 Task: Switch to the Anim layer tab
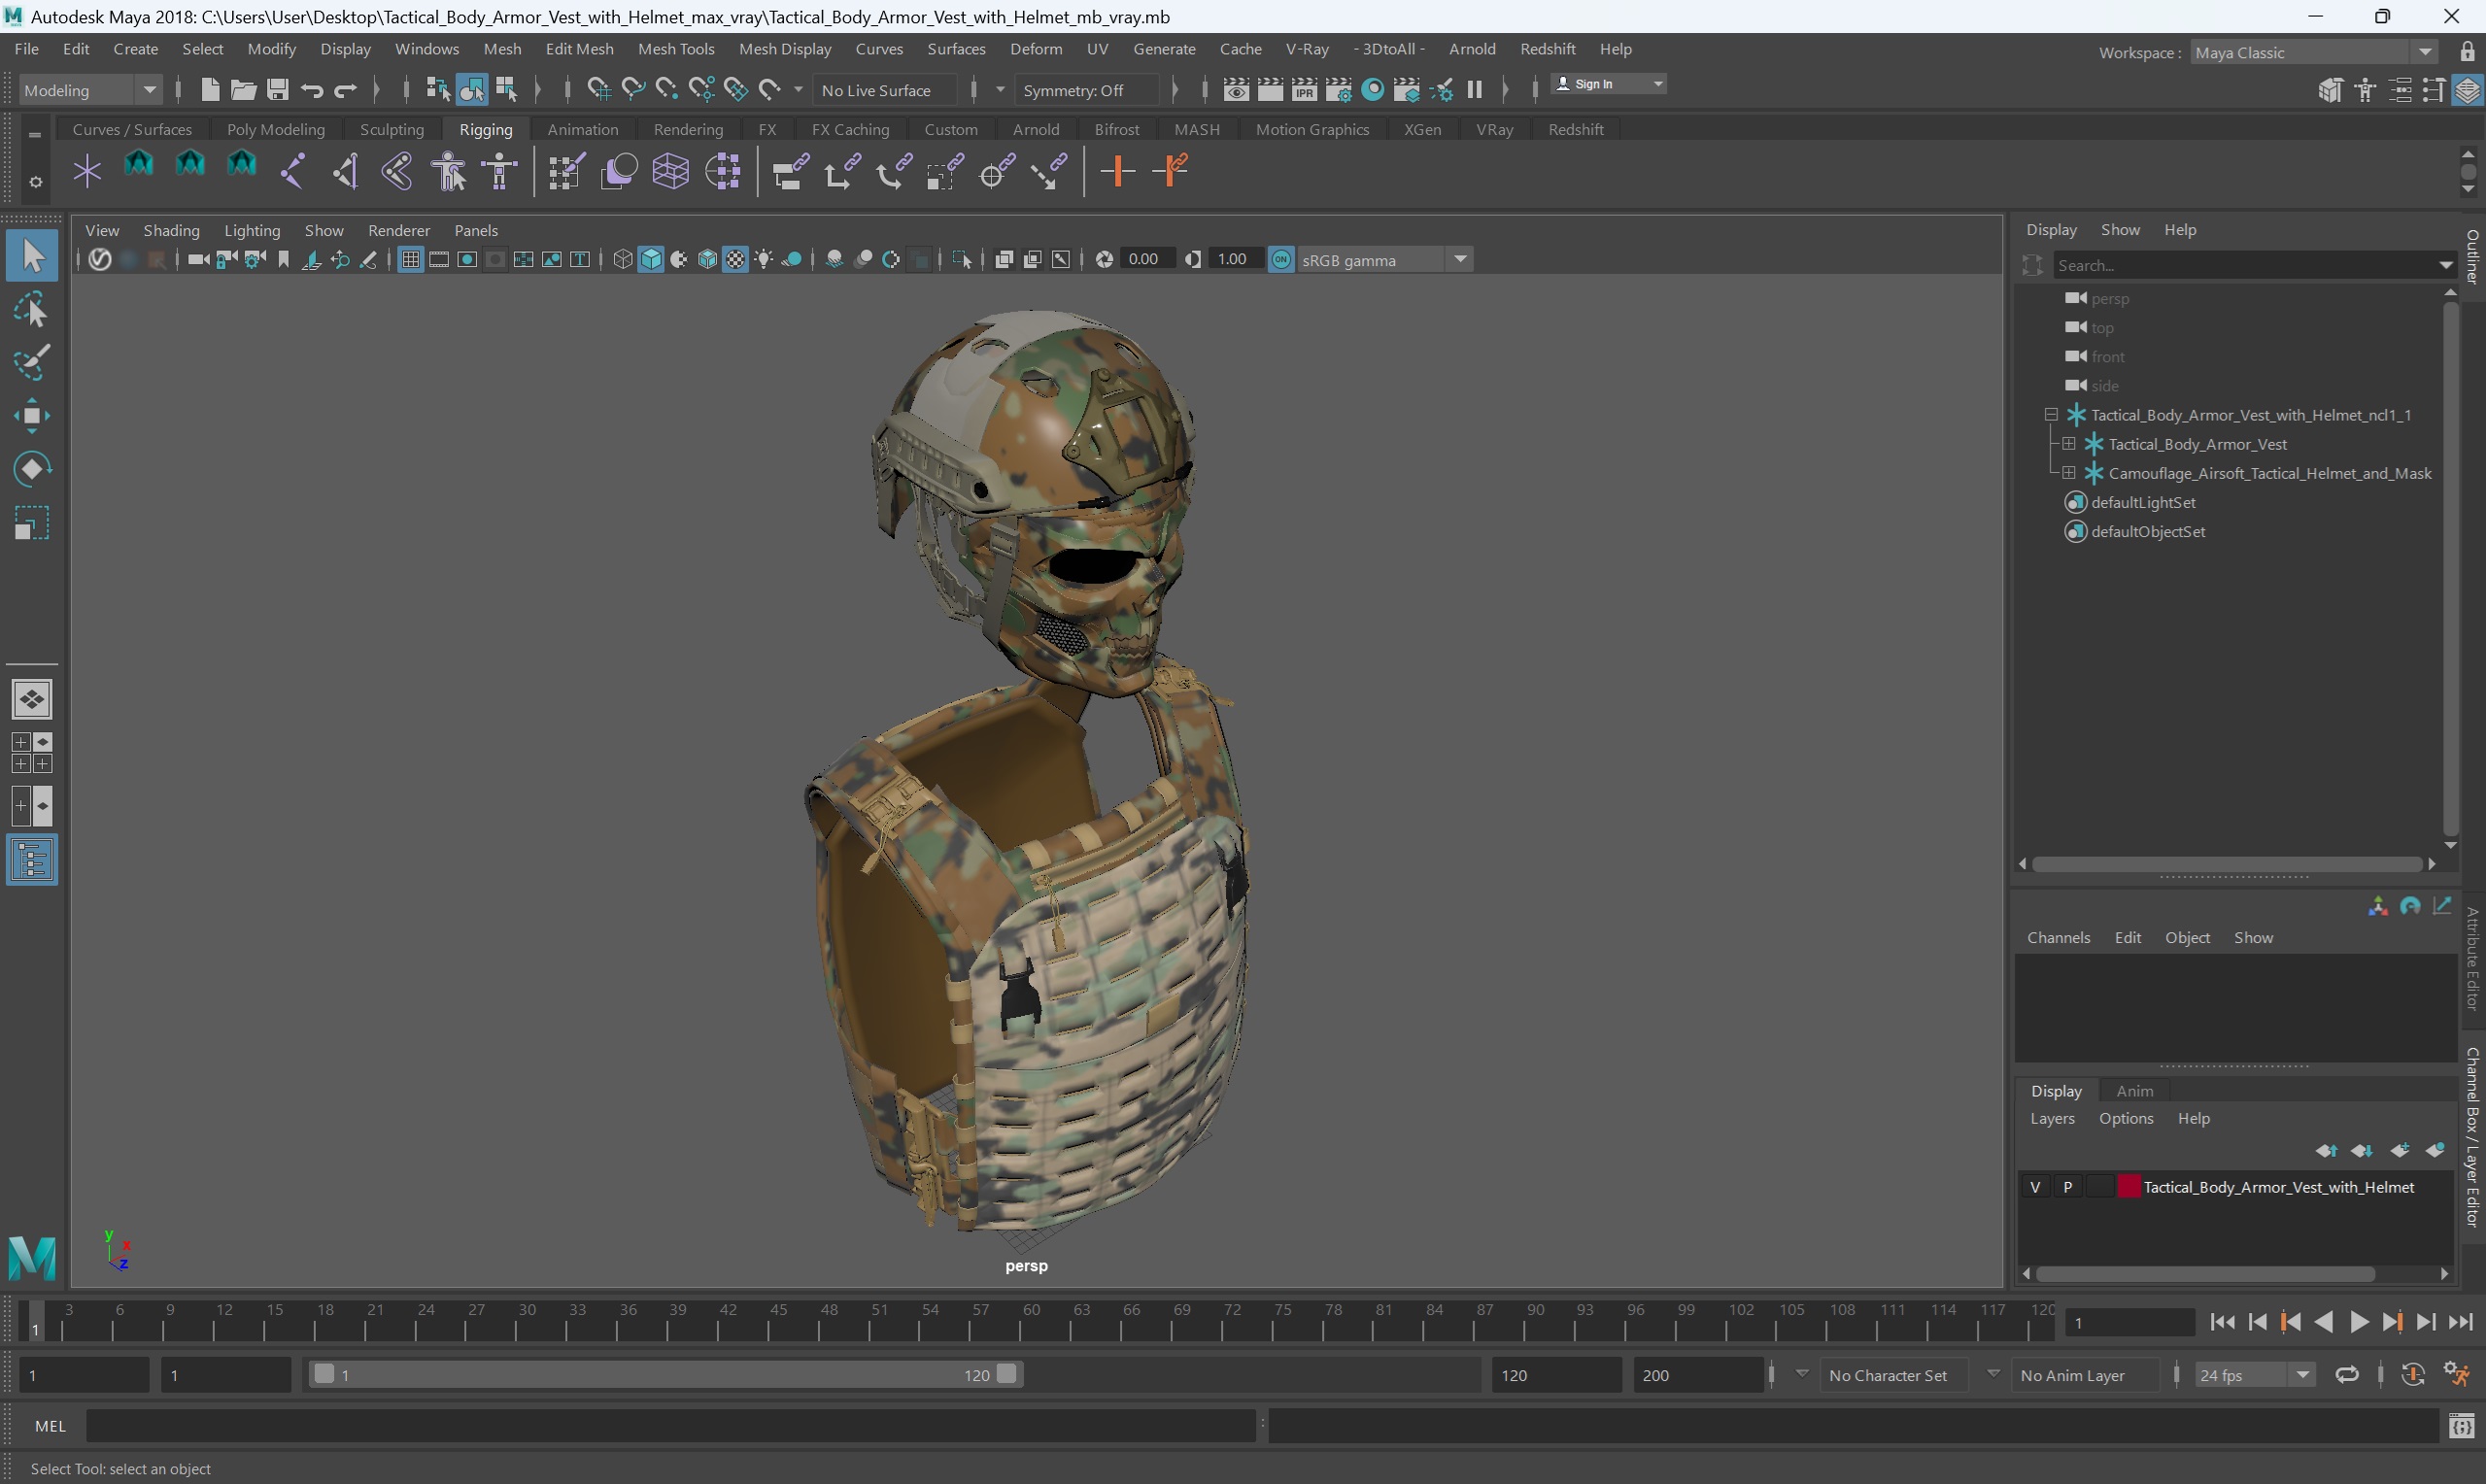click(2134, 1091)
